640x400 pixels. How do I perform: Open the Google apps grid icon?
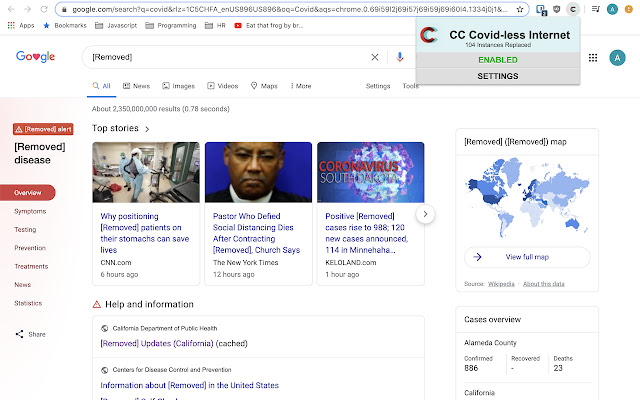[x=593, y=58]
